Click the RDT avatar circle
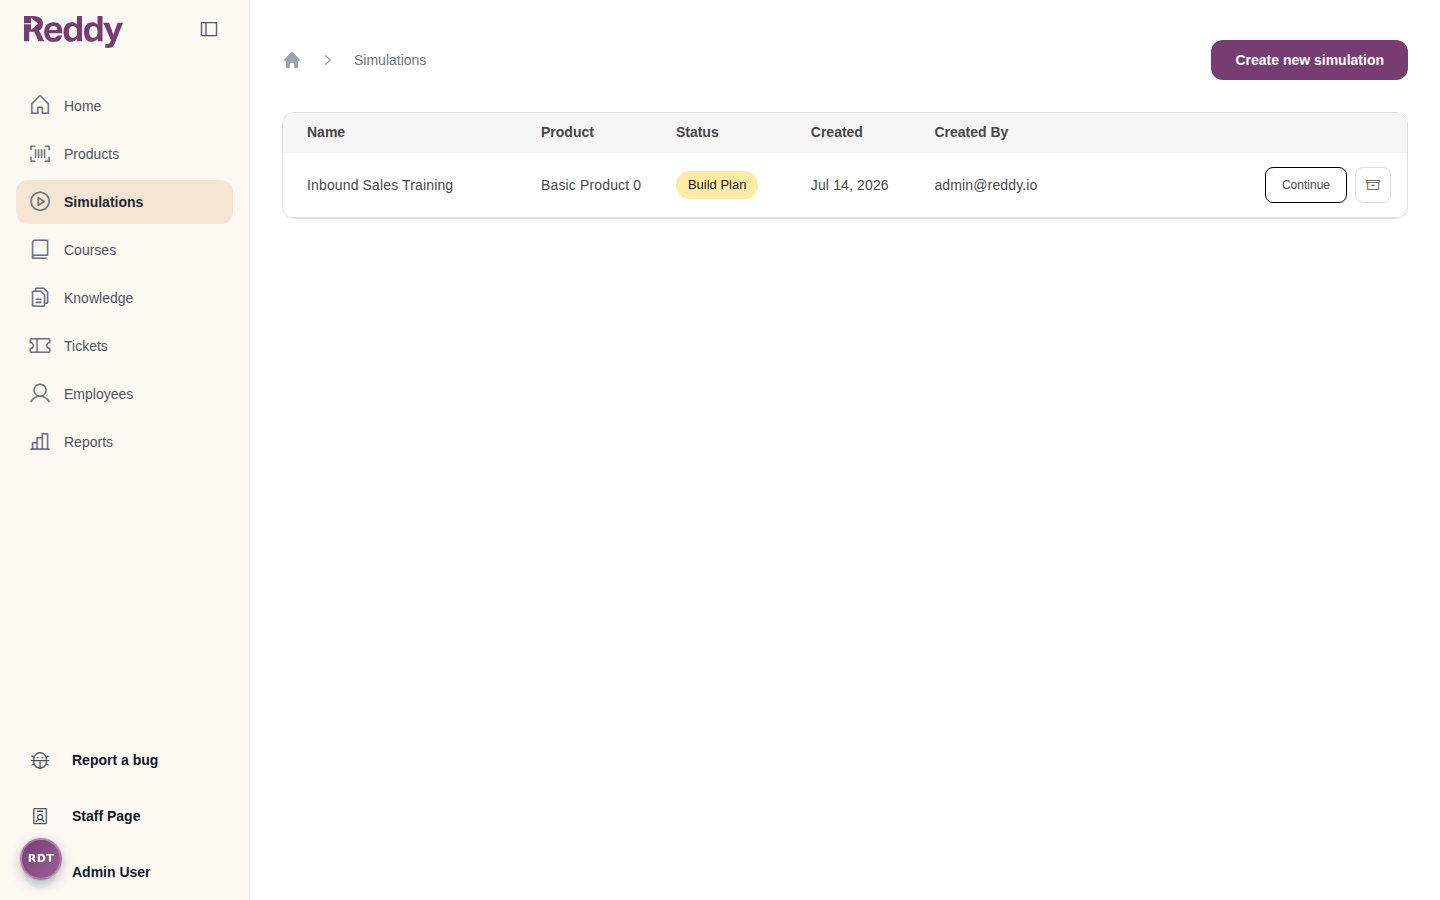The width and height of the screenshot is (1440, 900). point(41,859)
